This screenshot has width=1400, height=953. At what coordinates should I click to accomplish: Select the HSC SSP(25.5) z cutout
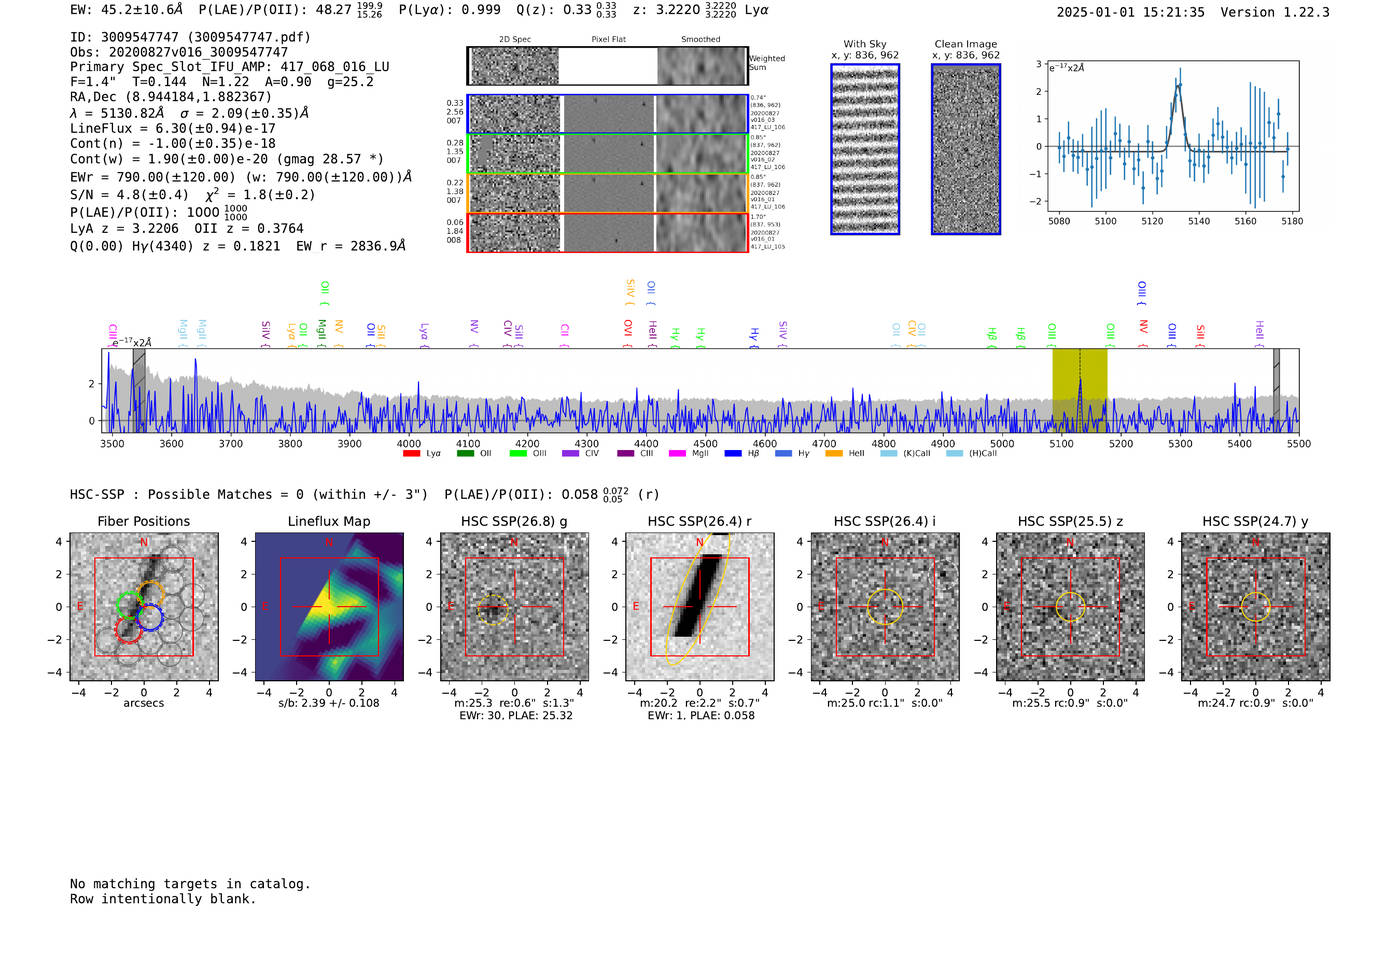(x=1070, y=607)
